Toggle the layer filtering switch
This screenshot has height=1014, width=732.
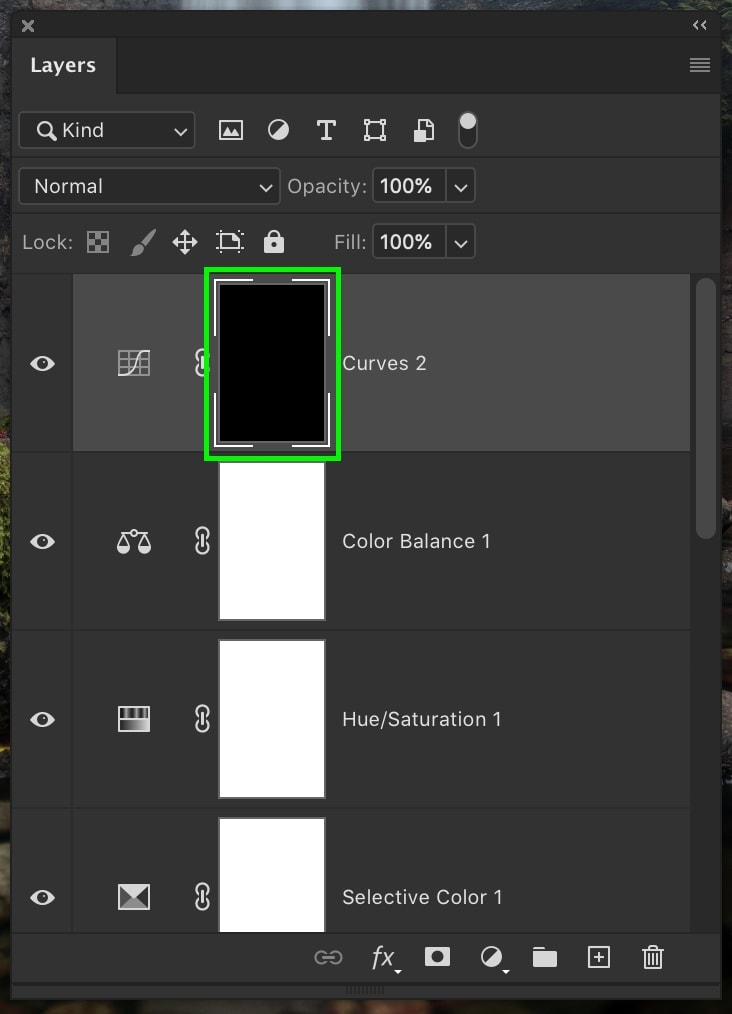pyautogui.click(x=468, y=131)
